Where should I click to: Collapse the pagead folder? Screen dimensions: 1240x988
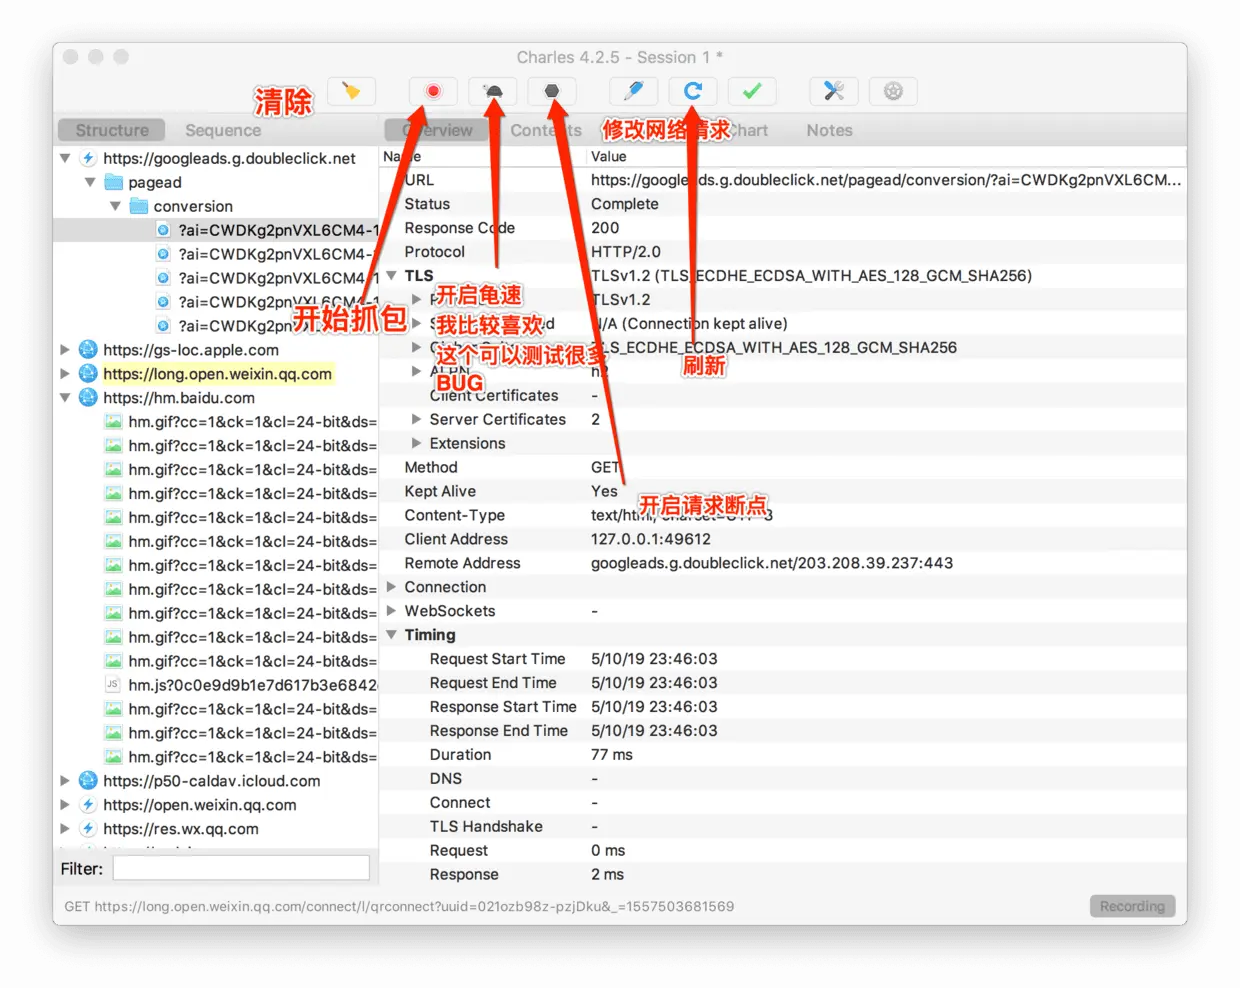pyautogui.click(x=90, y=182)
